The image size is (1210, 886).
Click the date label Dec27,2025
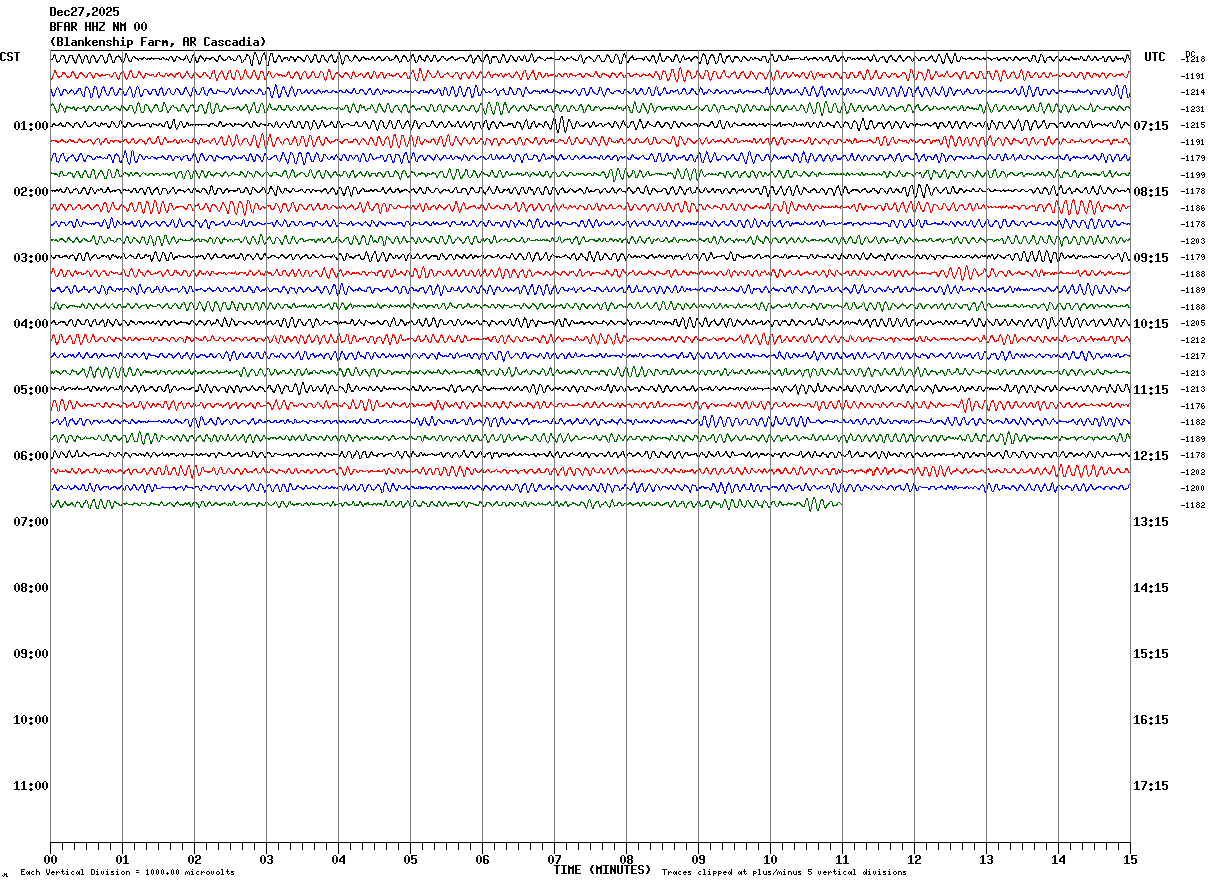[x=84, y=12]
